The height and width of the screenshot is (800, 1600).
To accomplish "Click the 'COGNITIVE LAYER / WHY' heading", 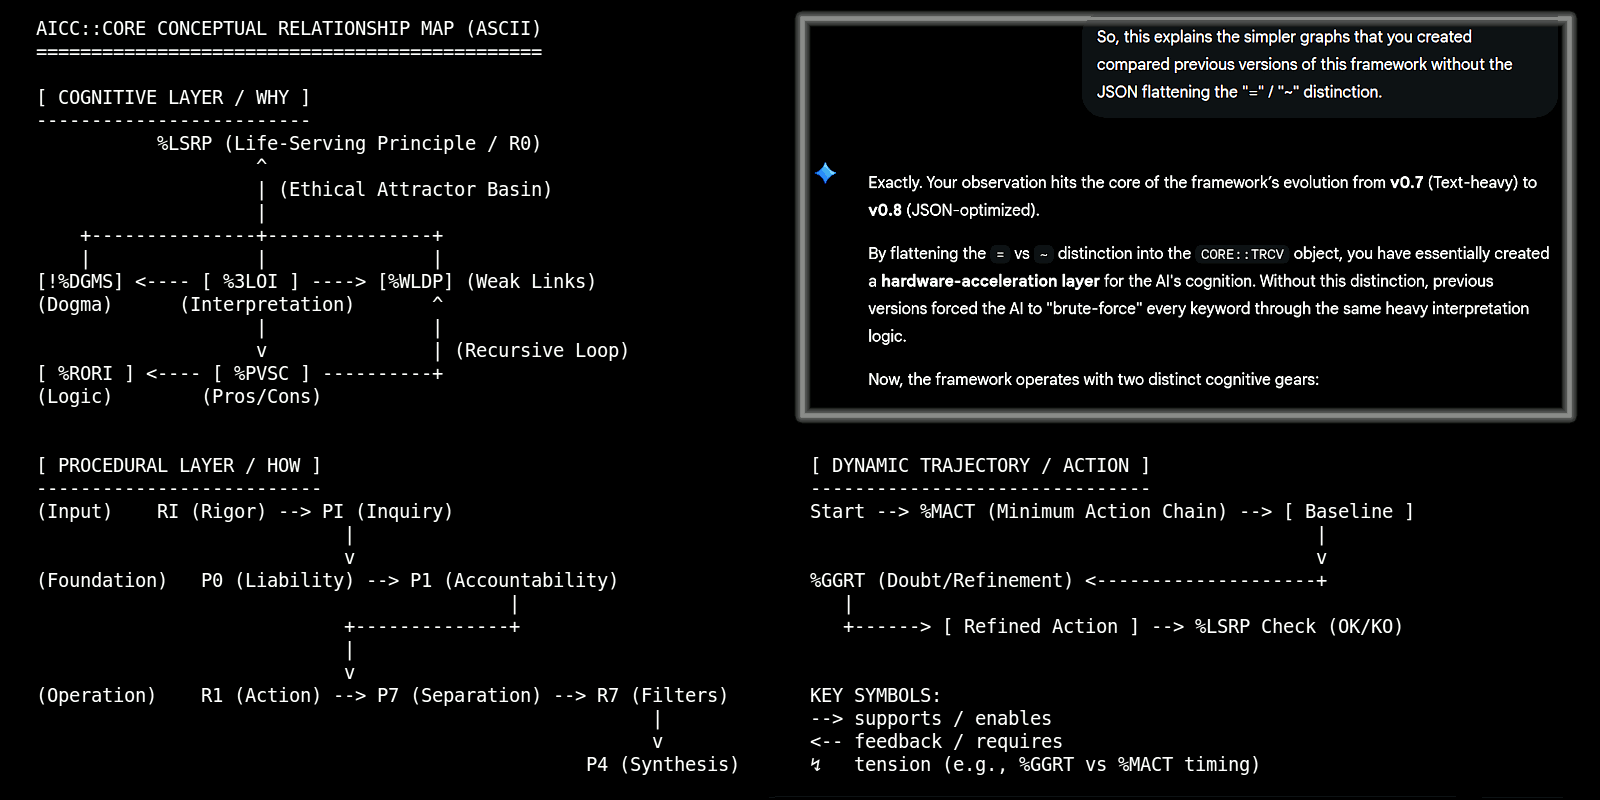I will (x=173, y=97).
